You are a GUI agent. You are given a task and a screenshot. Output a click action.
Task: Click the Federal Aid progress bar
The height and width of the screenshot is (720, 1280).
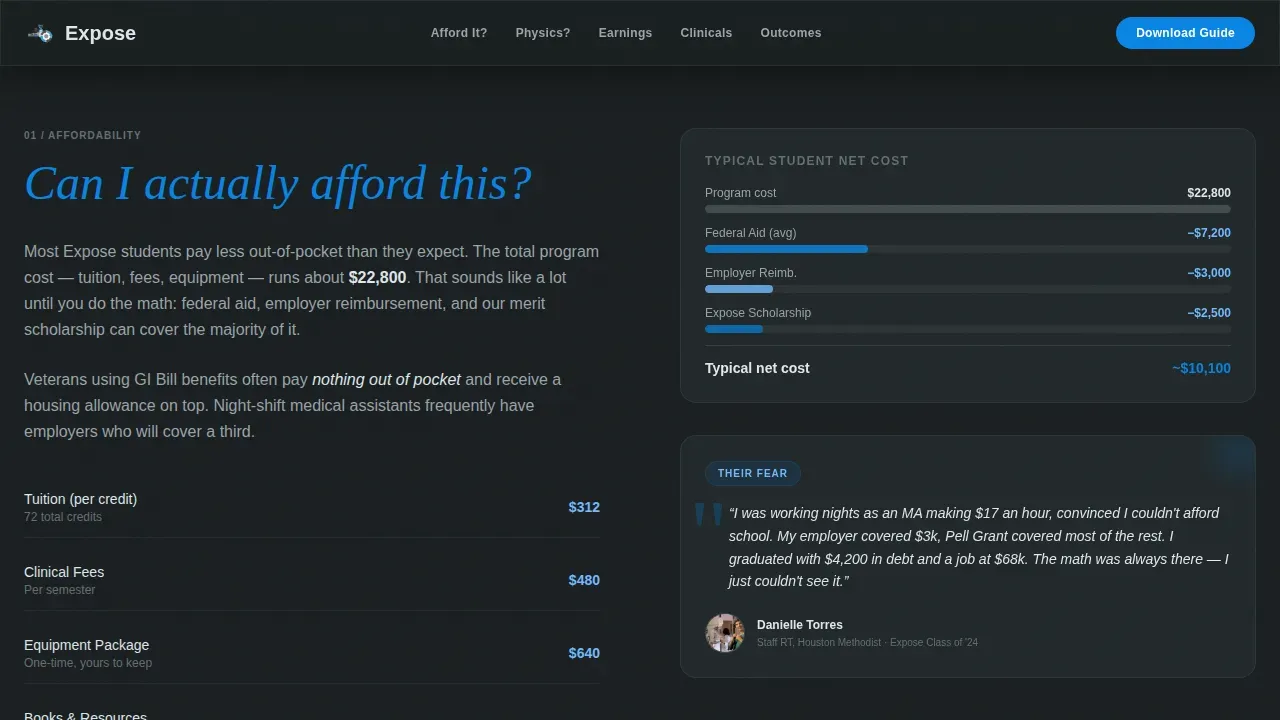(x=968, y=249)
